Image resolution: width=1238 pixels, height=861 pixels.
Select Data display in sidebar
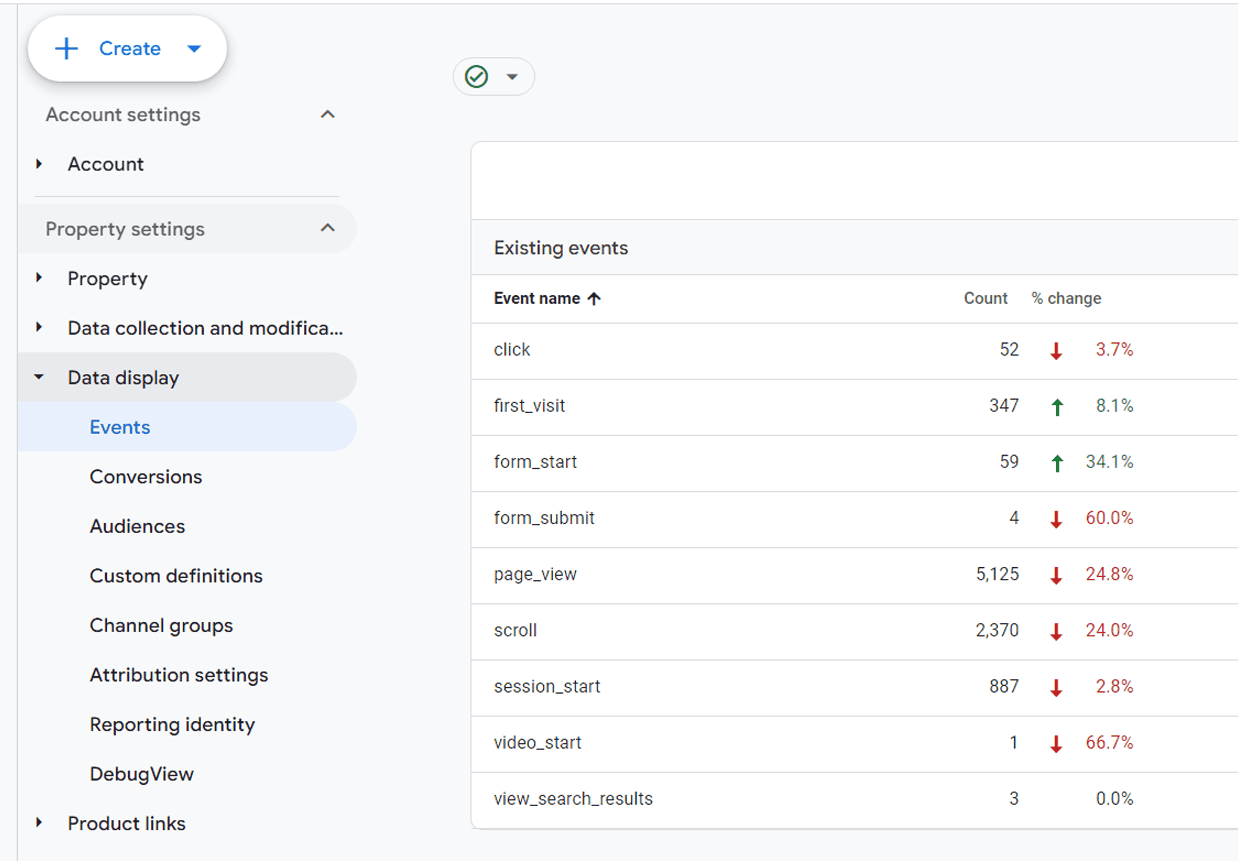click(x=124, y=378)
